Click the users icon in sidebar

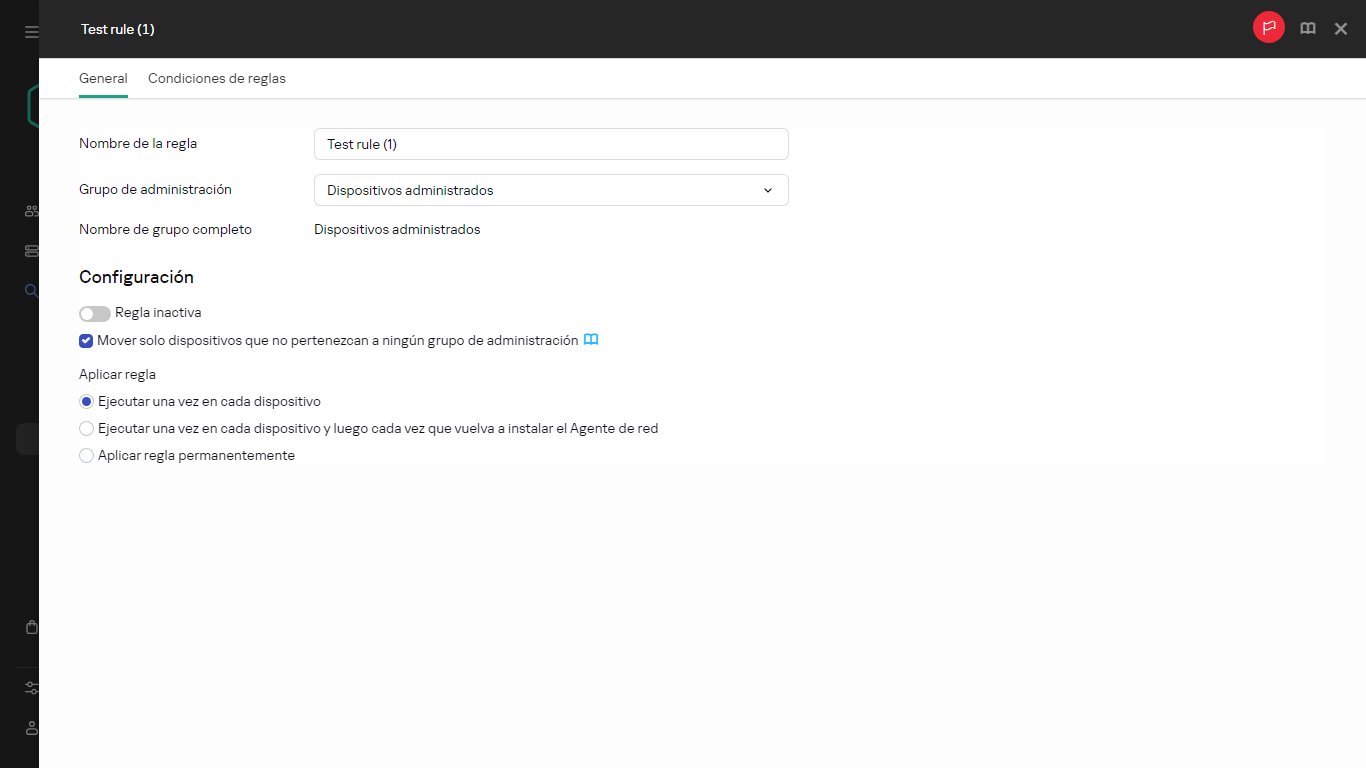coord(32,211)
